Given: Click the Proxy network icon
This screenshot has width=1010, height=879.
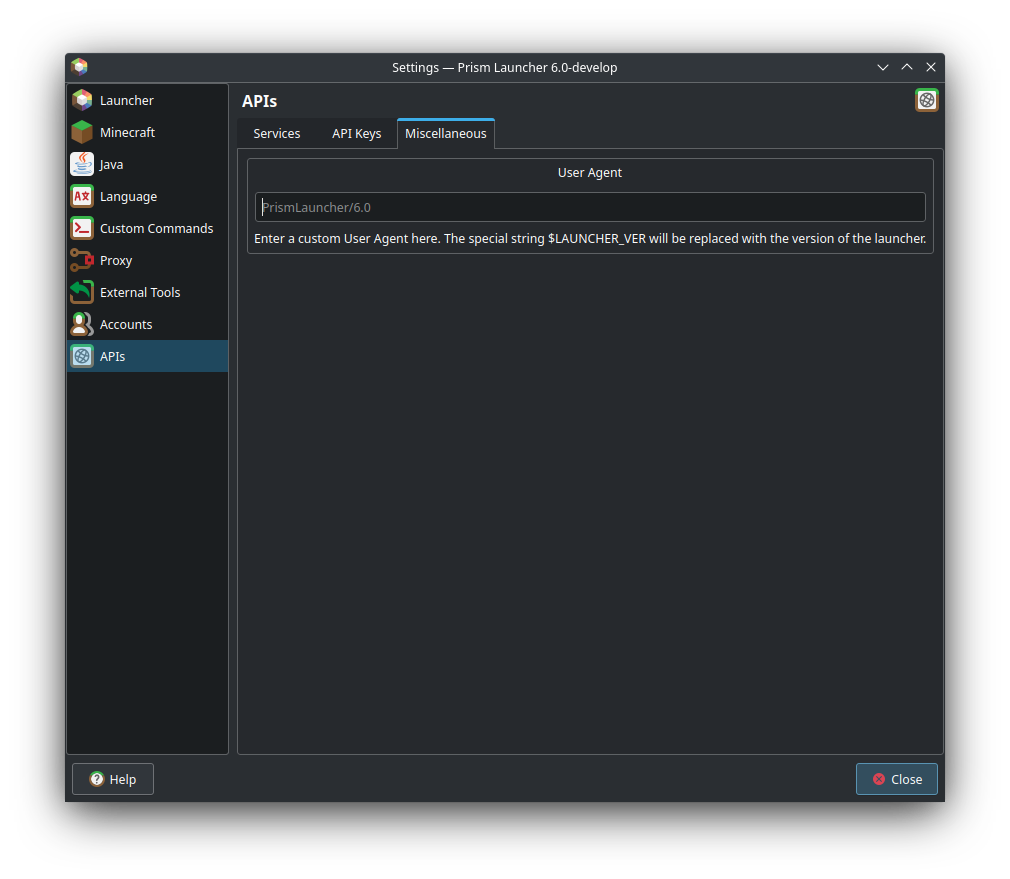Looking at the screenshot, I should tap(82, 260).
